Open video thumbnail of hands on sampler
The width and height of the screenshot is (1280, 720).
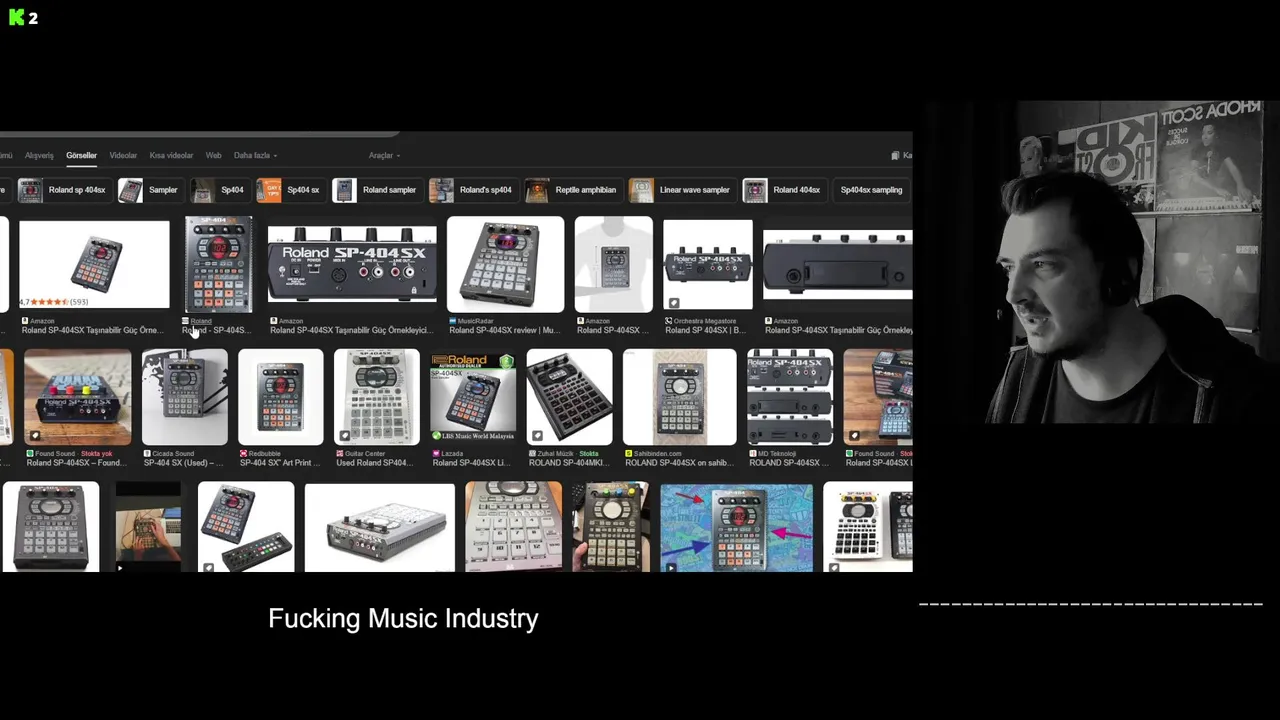click(x=148, y=528)
